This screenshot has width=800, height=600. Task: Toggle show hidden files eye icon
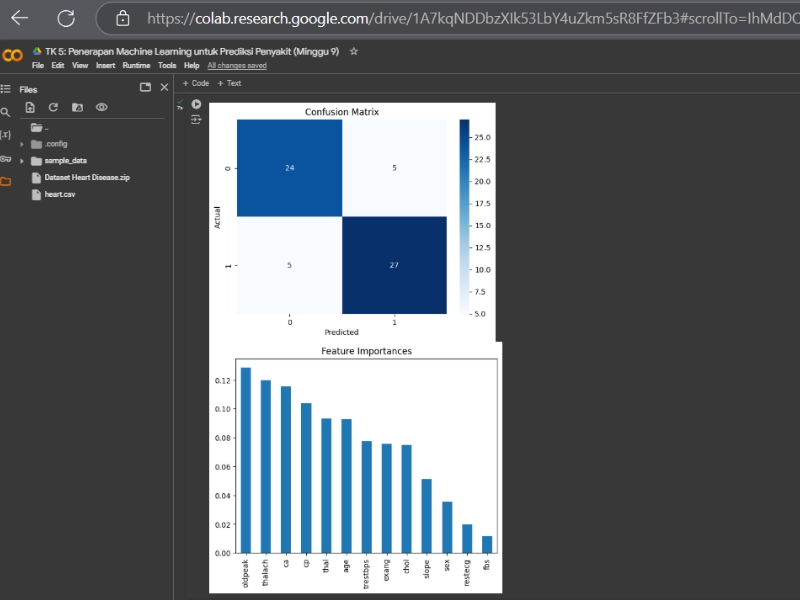click(102, 107)
